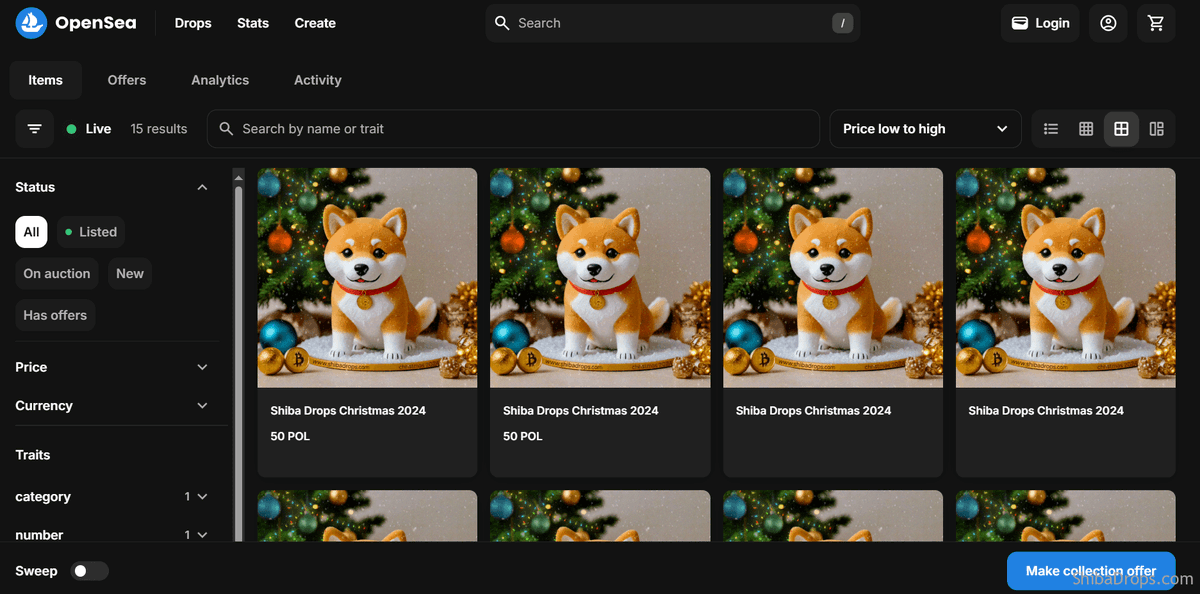Click the top Search field
The height and width of the screenshot is (594, 1200).
coord(673,23)
